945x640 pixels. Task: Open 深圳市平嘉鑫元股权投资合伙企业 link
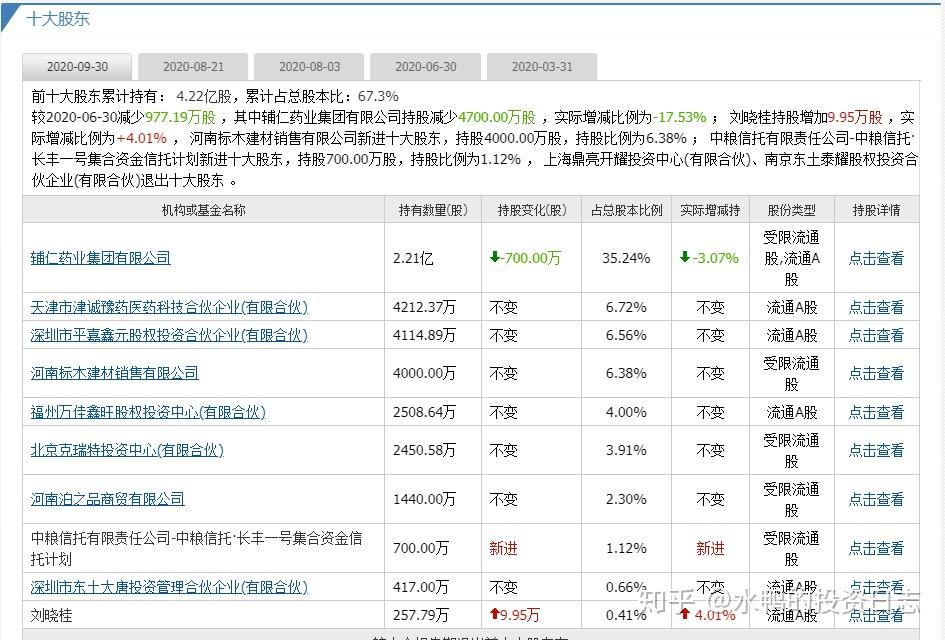(169, 335)
